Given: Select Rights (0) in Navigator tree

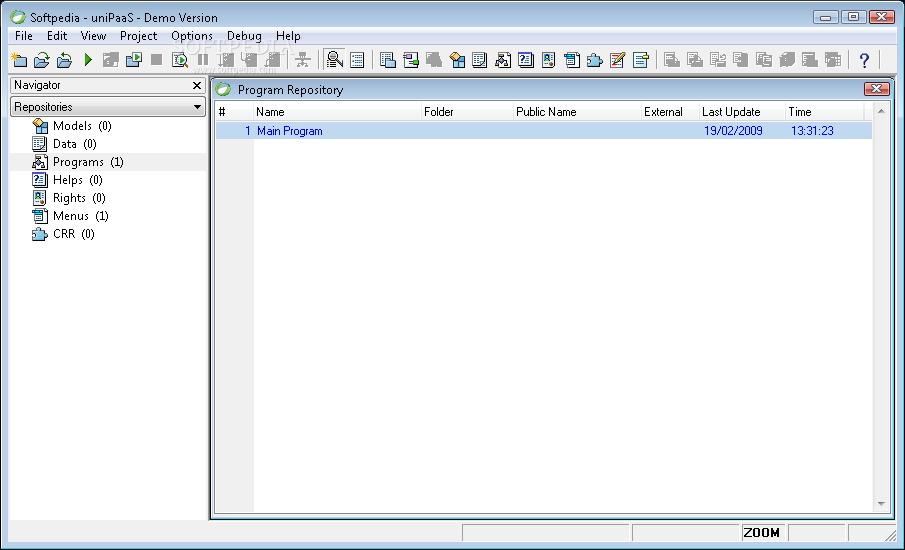Looking at the screenshot, I should point(79,197).
